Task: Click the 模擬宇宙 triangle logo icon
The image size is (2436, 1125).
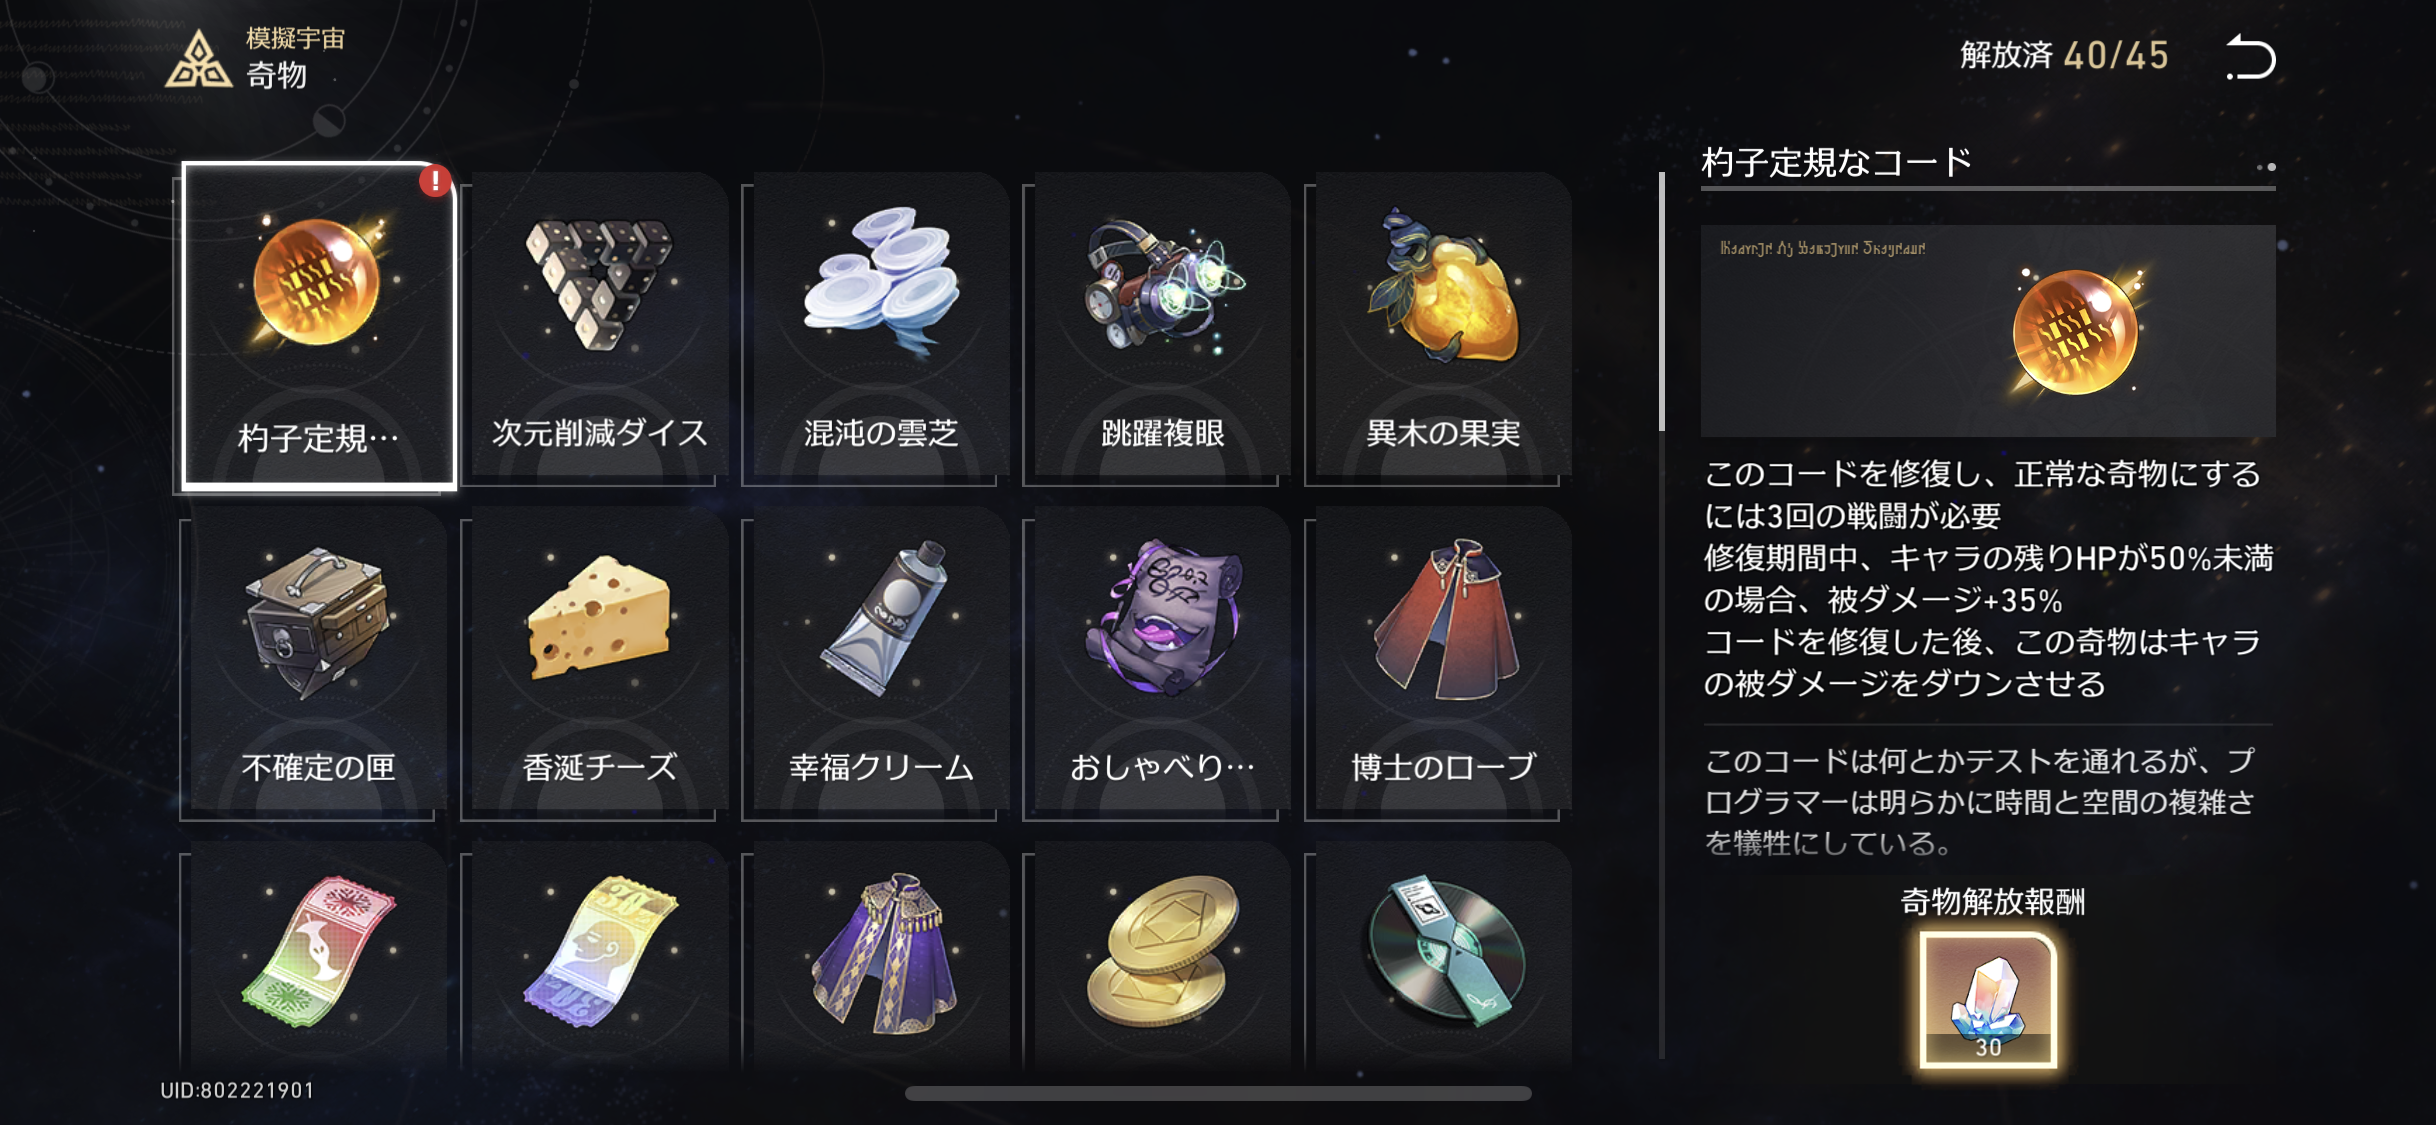Action: coord(198,60)
